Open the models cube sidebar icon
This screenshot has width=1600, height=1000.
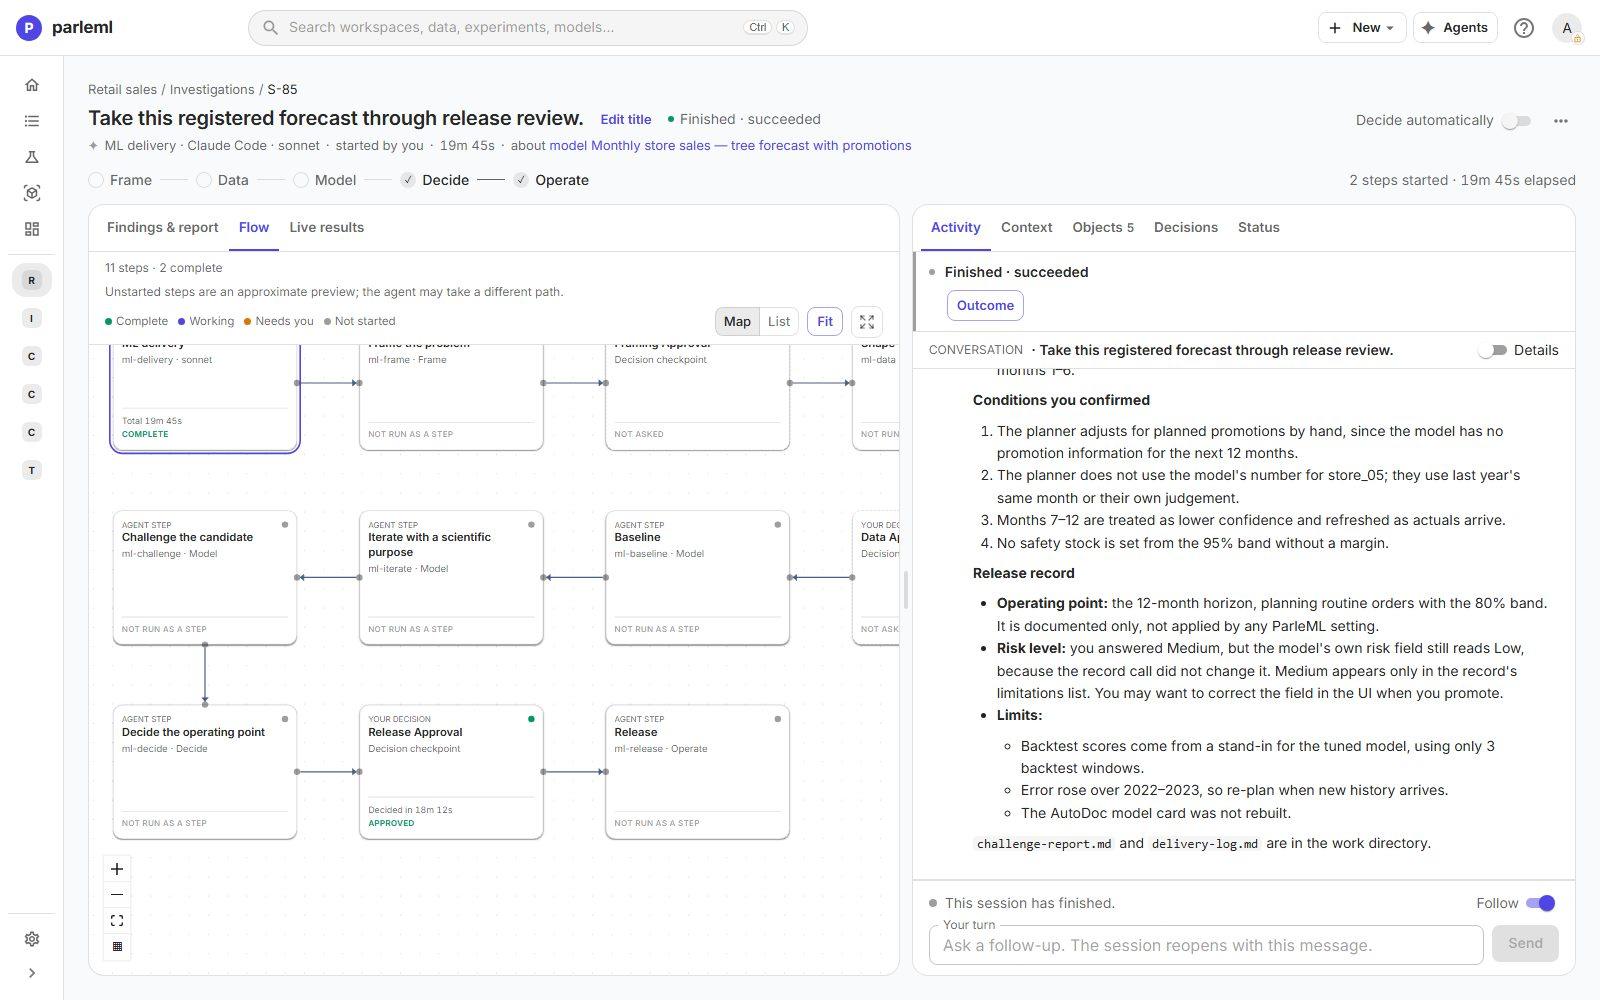click(x=32, y=193)
